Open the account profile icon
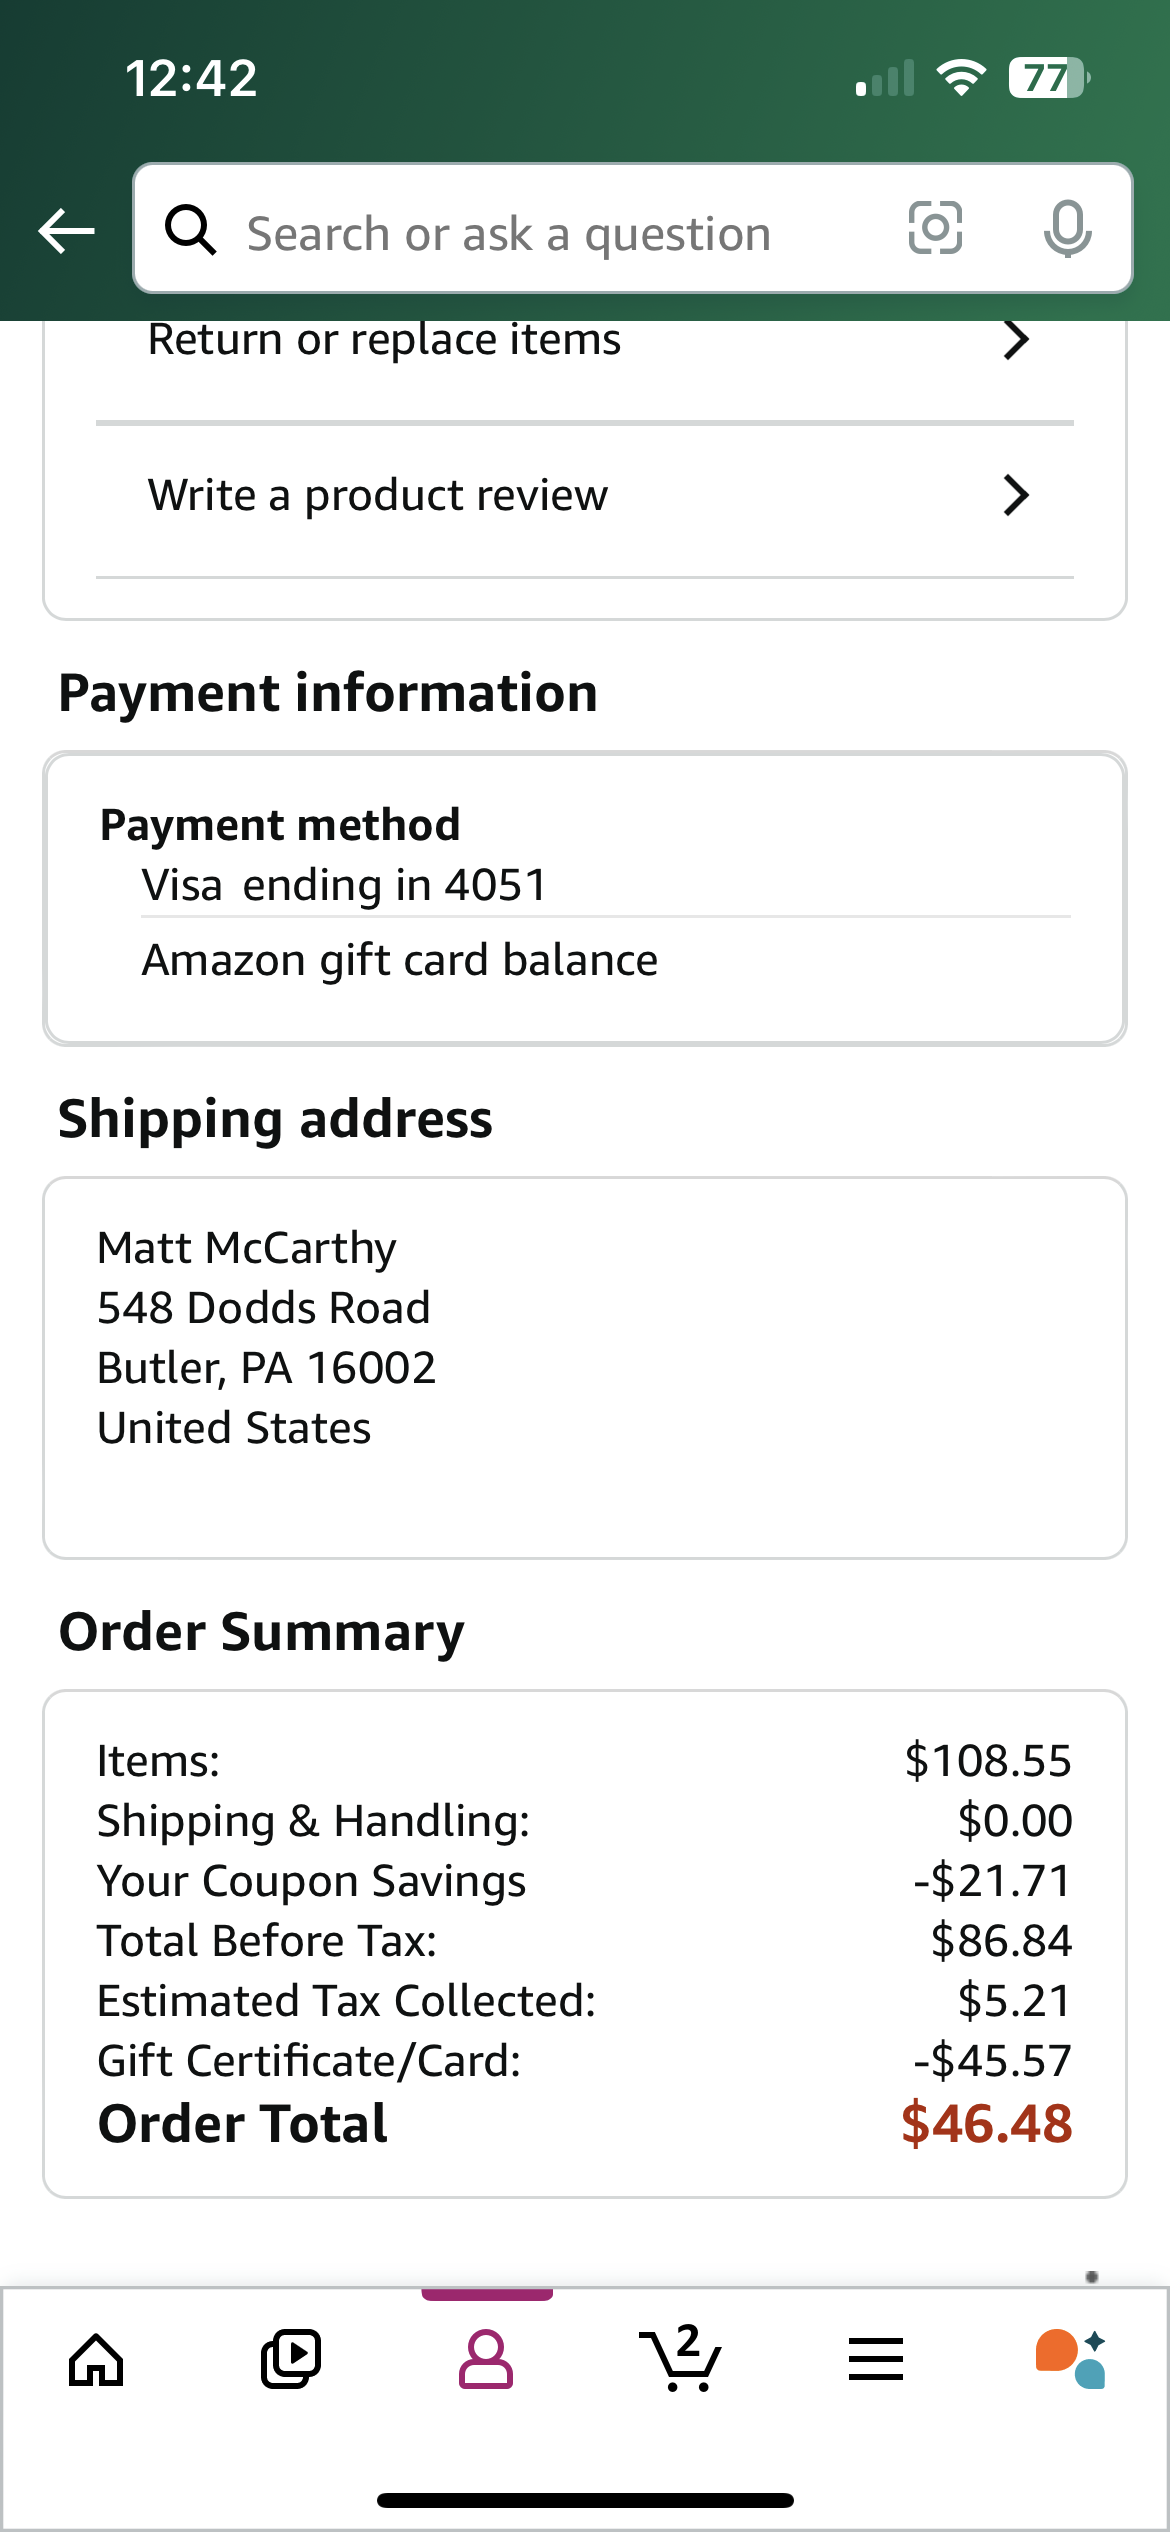 486,2360
